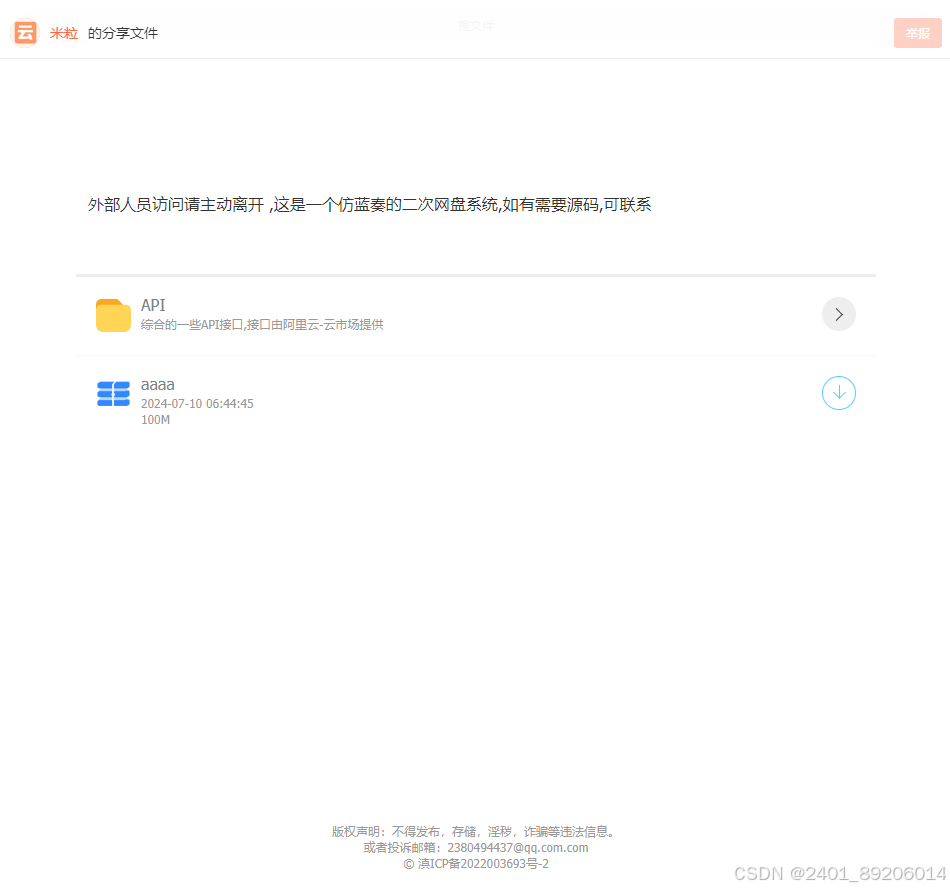Click the 2024-07-10 06:44:45 upload timestamp

197,404
